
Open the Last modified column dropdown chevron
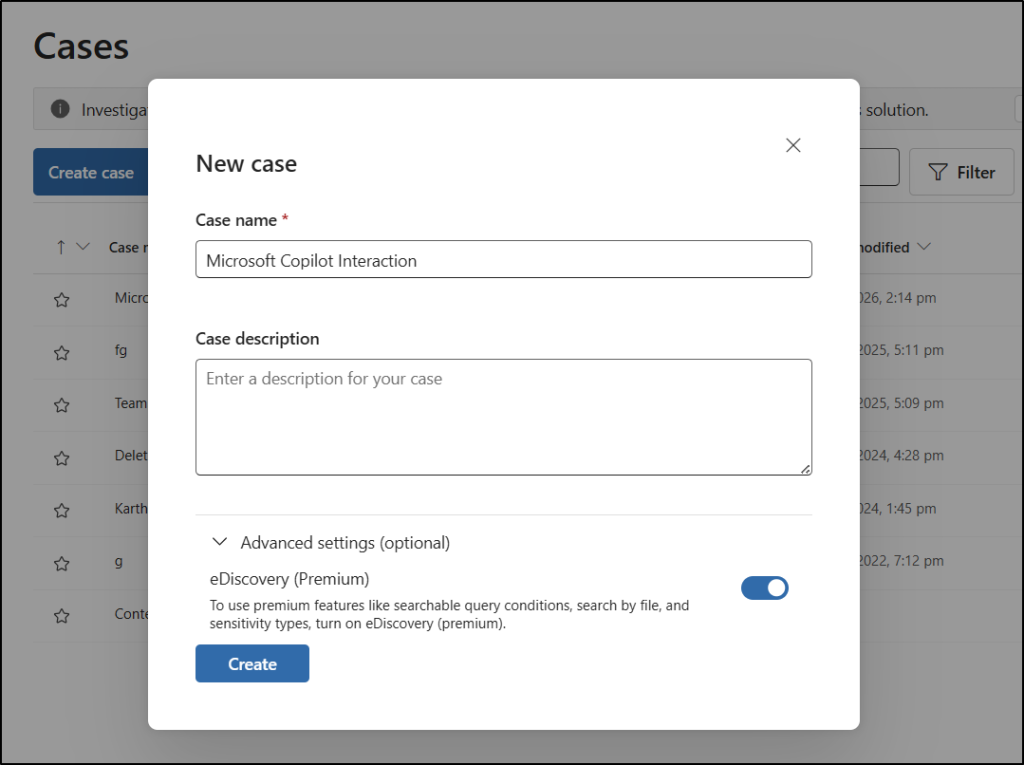(x=923, y=246)
